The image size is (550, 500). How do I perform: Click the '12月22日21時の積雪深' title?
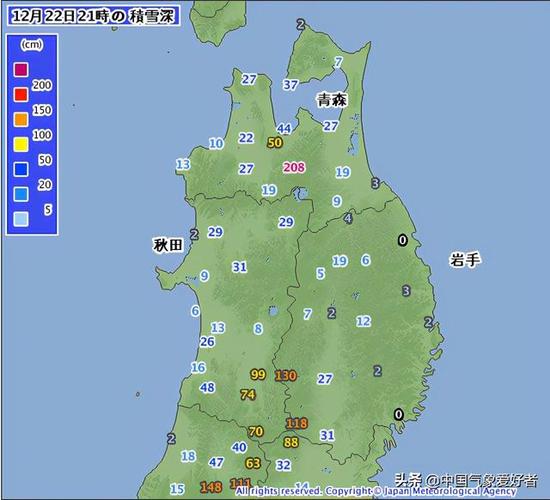(93, 16)
